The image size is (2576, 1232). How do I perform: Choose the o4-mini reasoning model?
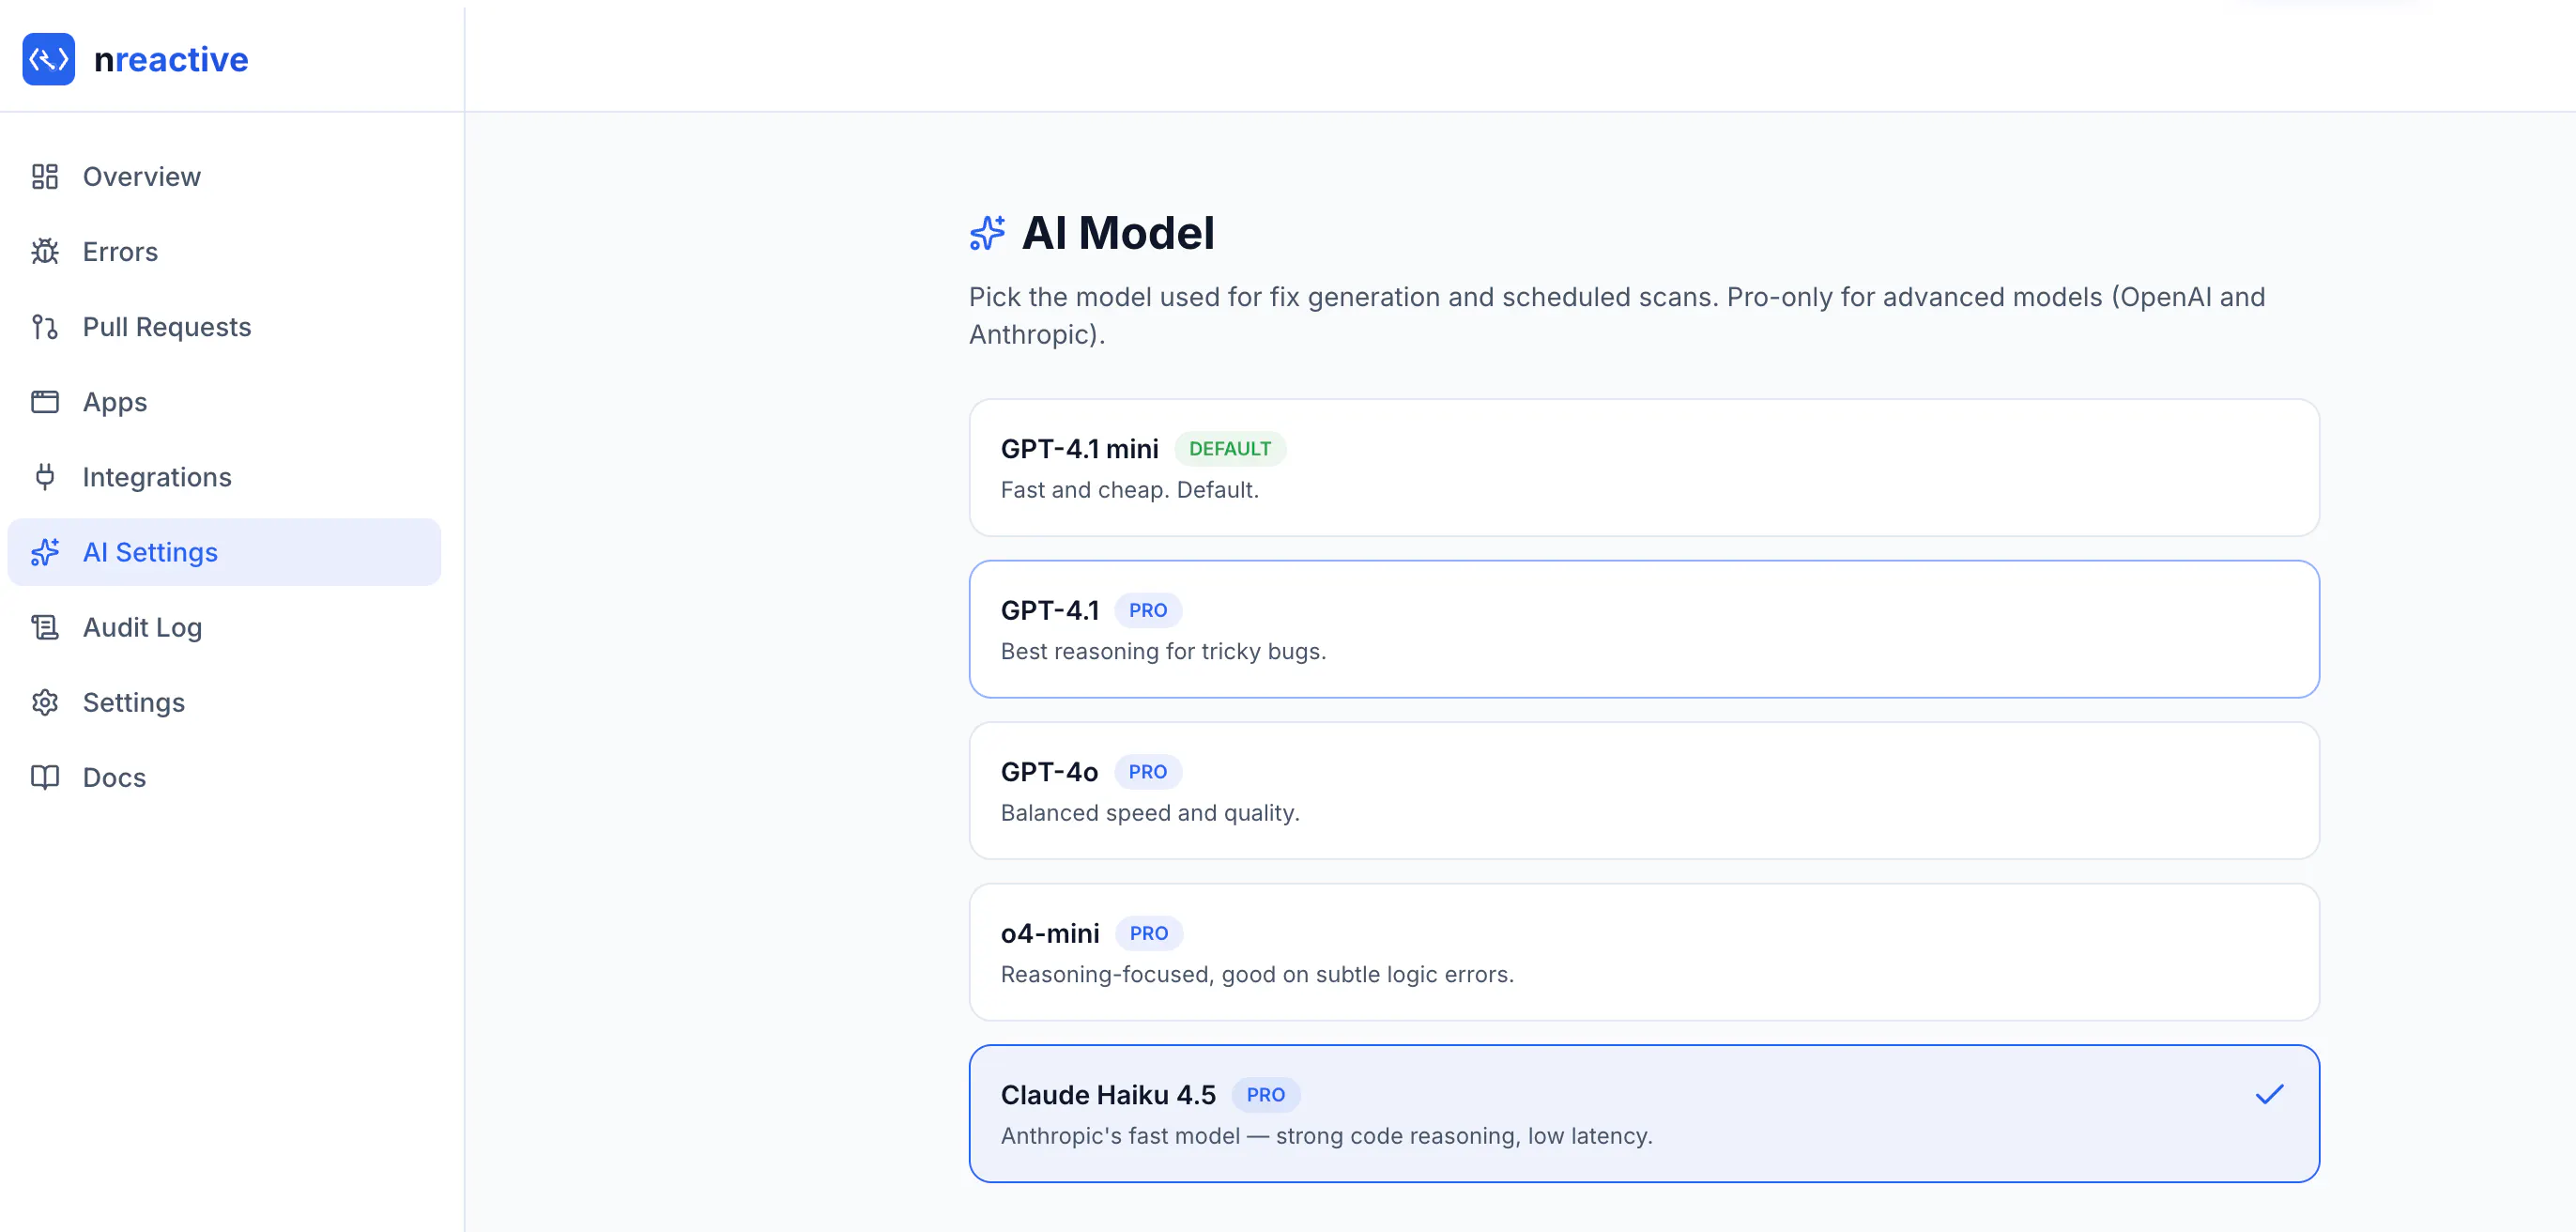tap(1643, 952)
